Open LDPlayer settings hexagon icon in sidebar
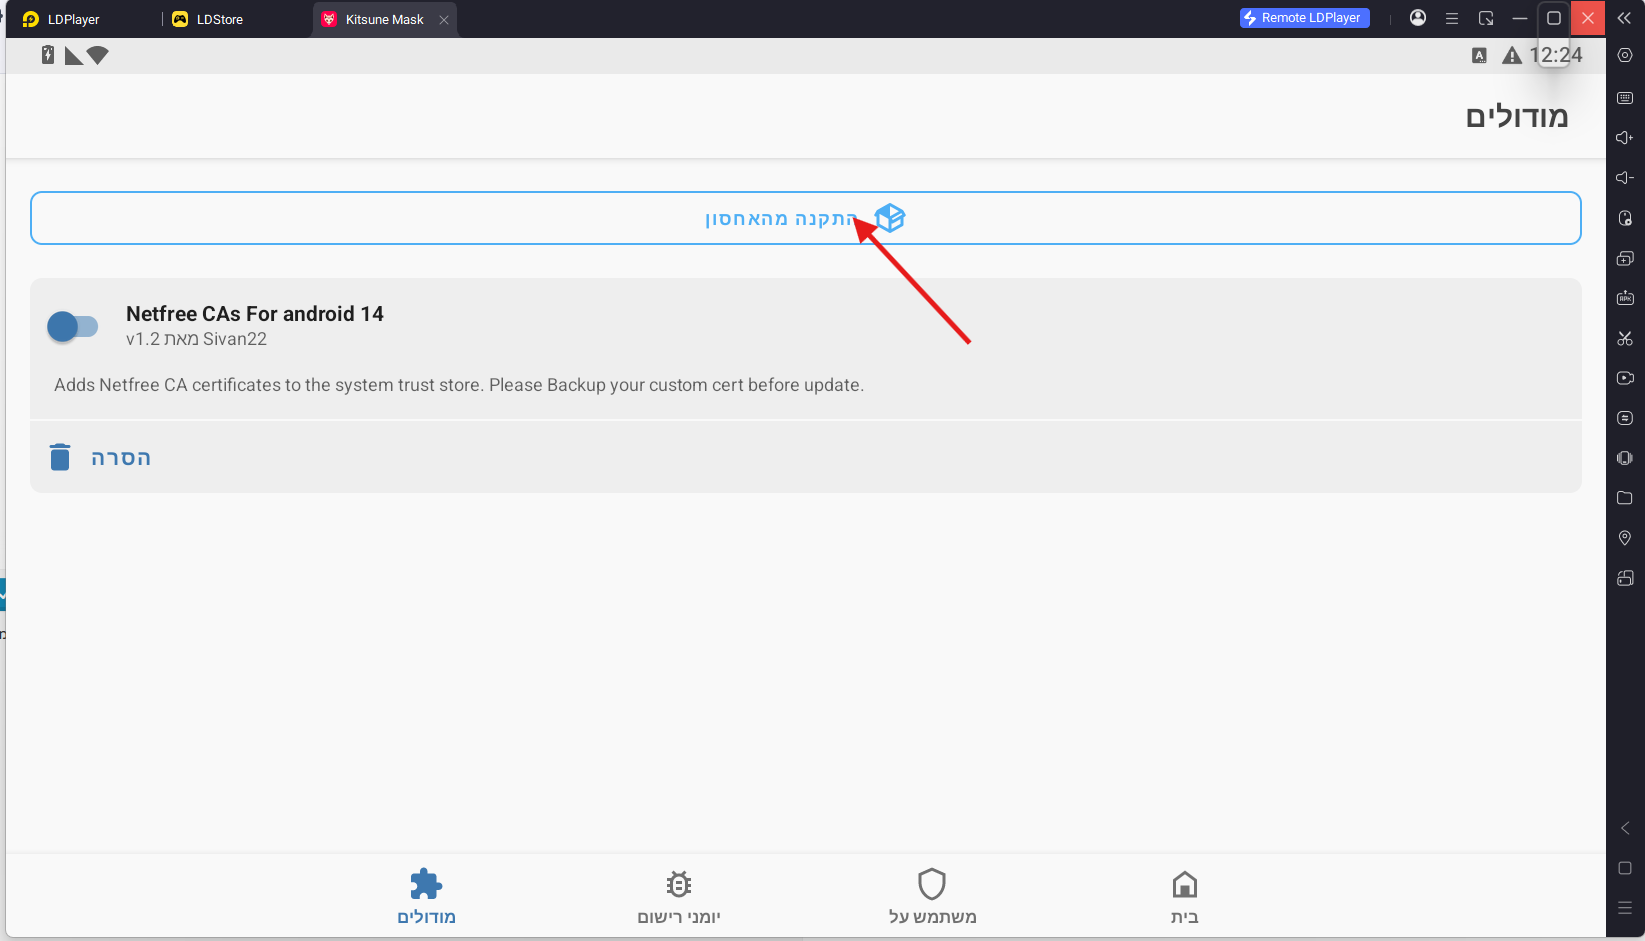Viewport: 1645px width, 941px height. coord(1625,56)
